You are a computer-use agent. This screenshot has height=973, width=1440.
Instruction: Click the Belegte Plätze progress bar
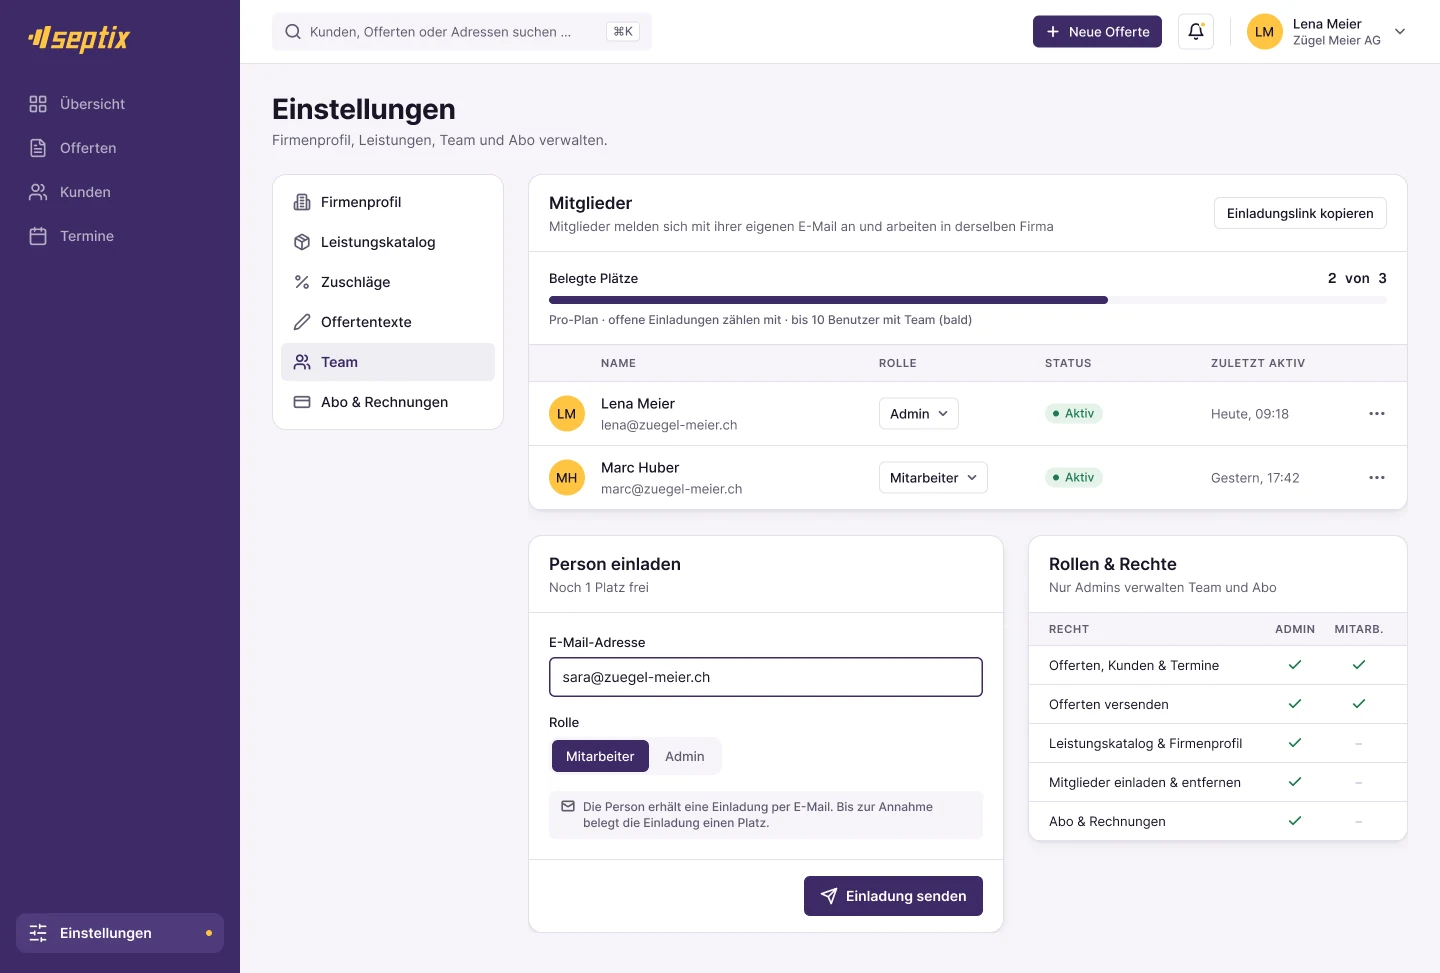pyautogui.click(x=968, y=300)
